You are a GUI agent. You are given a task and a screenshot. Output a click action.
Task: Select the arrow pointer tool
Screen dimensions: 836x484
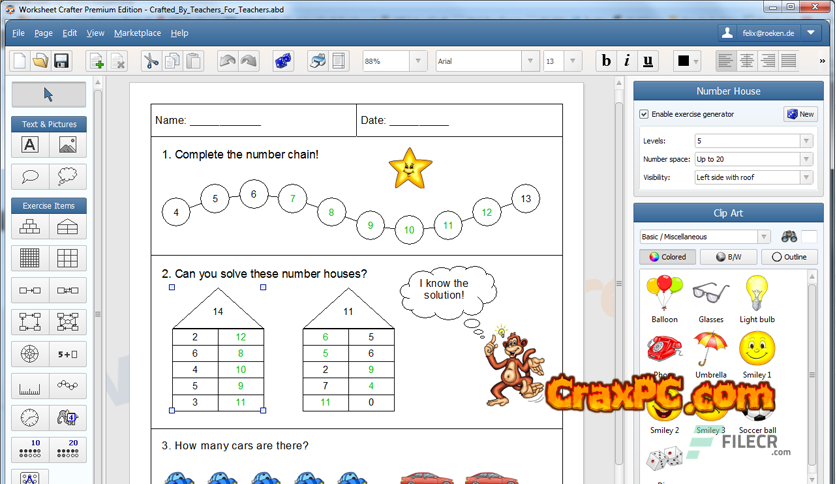49,95
